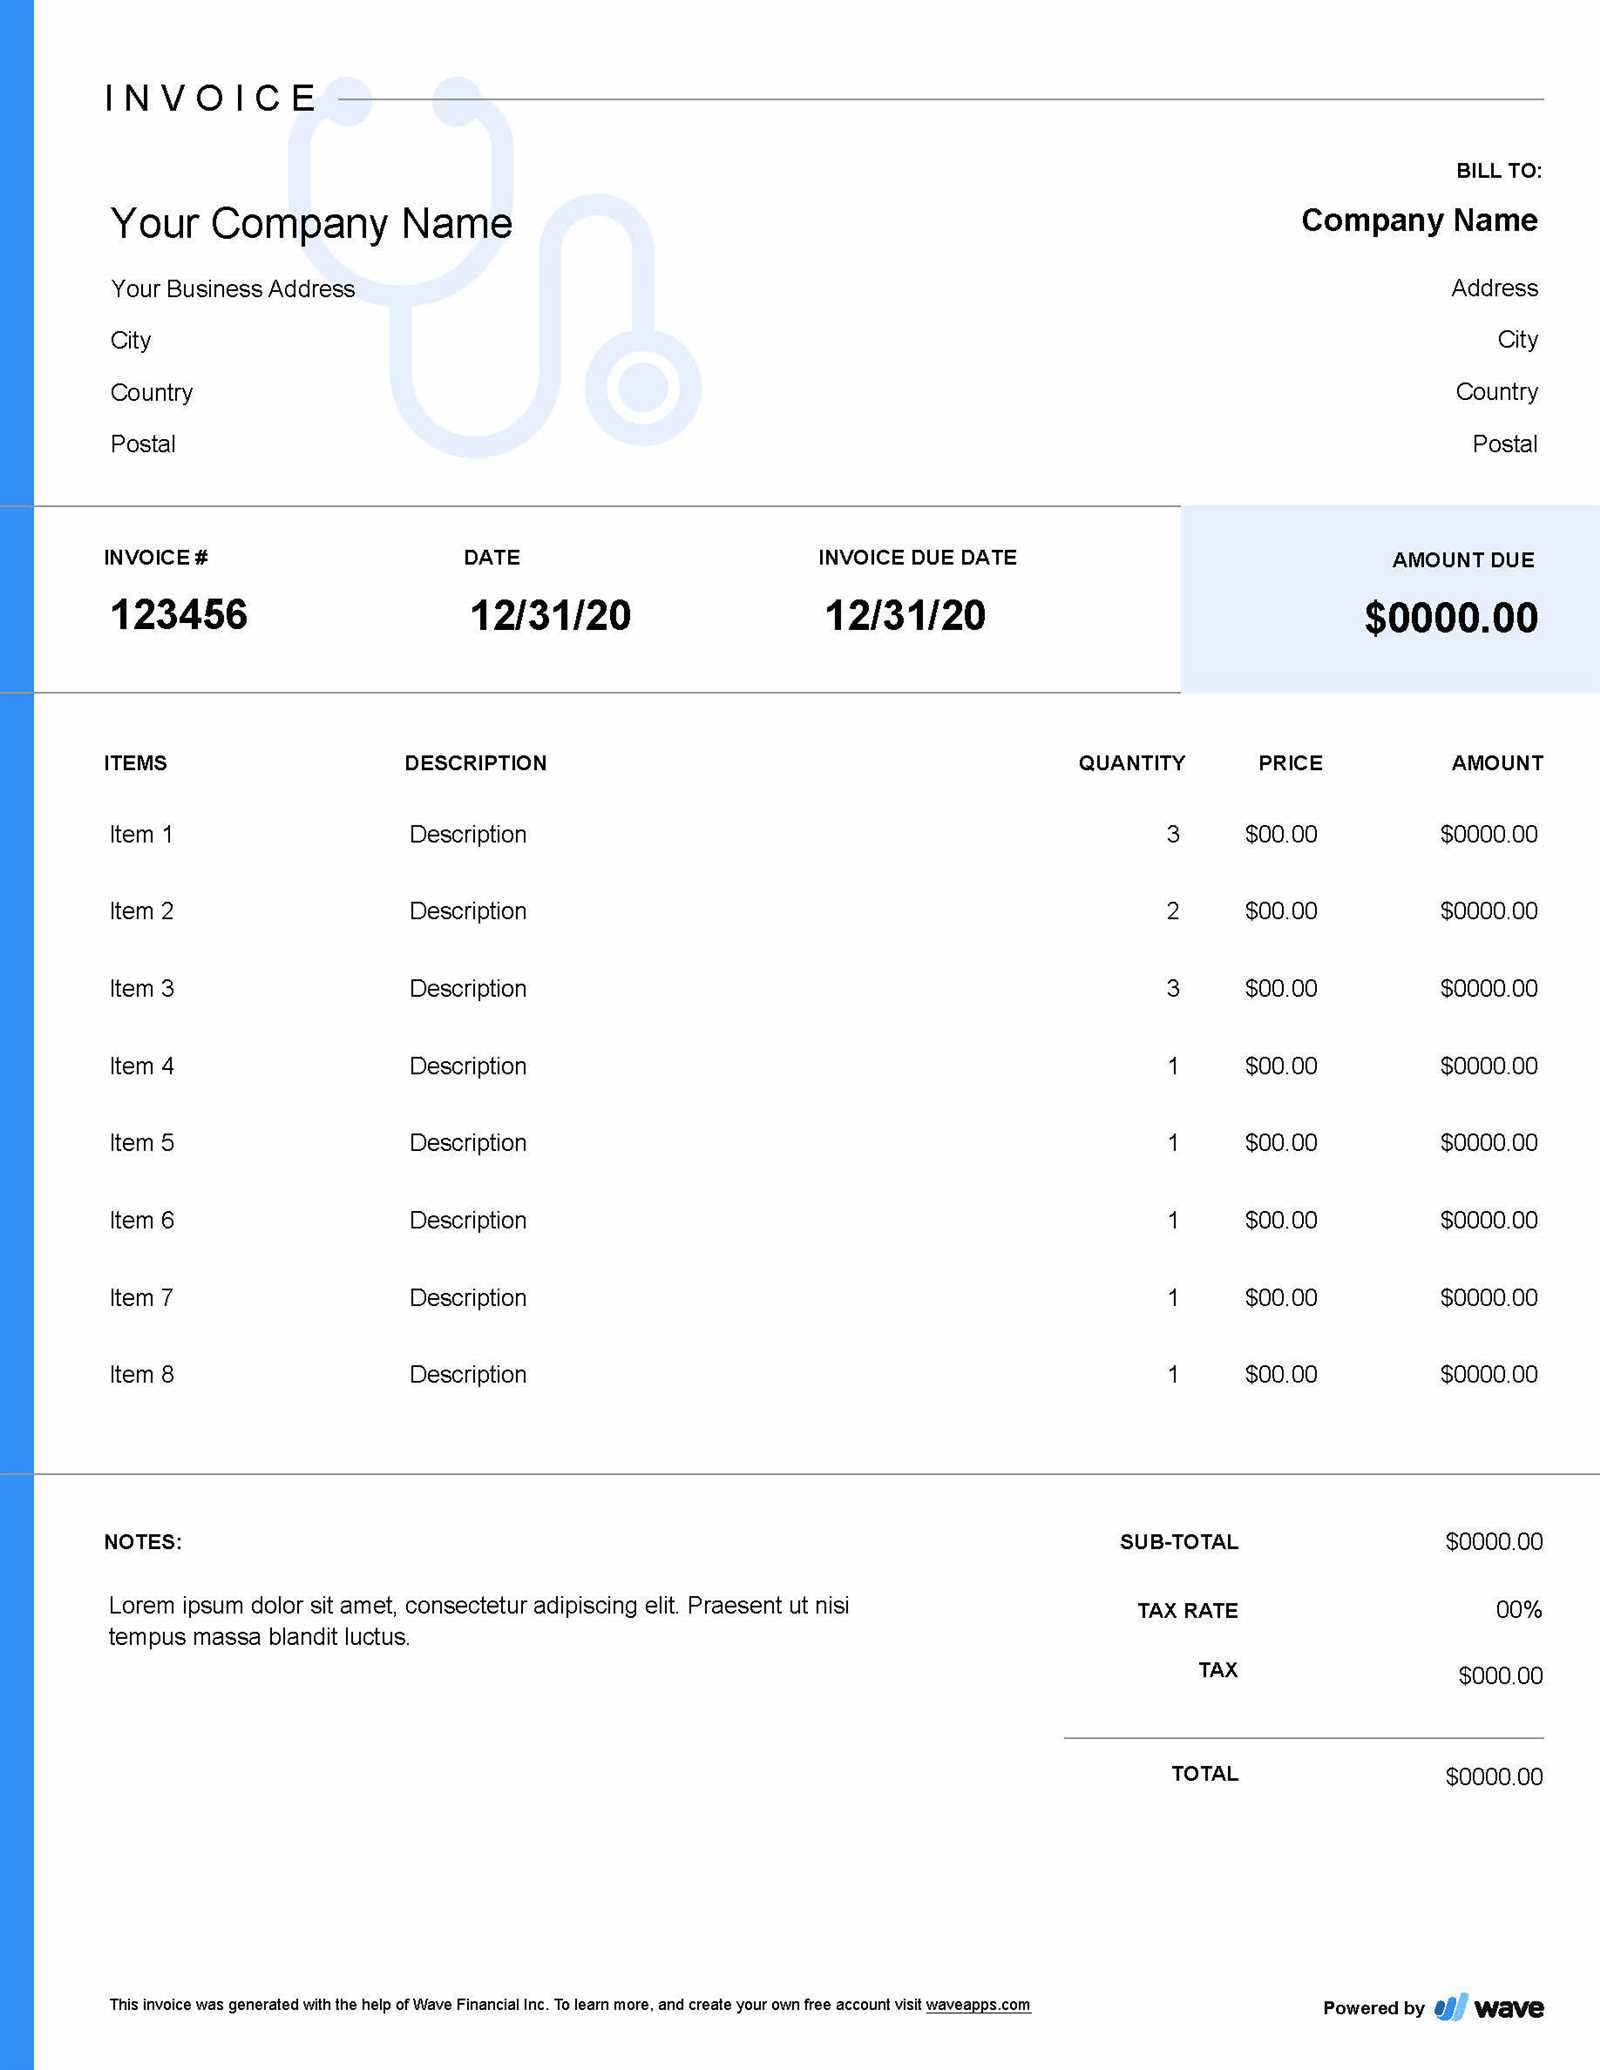Click the sub-total $0000.00 value

tap(1494, 1541)
